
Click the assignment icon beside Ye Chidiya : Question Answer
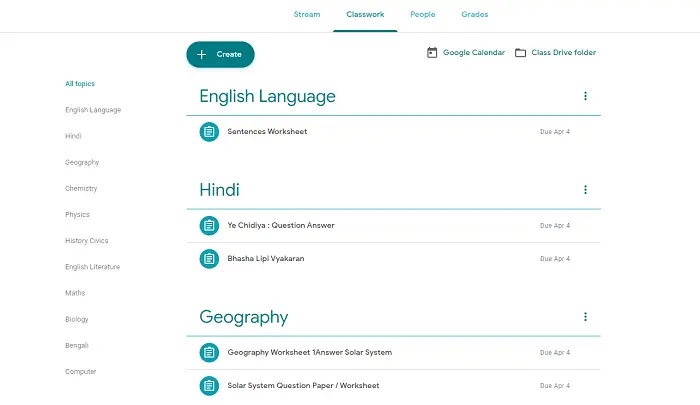point(209,225)
